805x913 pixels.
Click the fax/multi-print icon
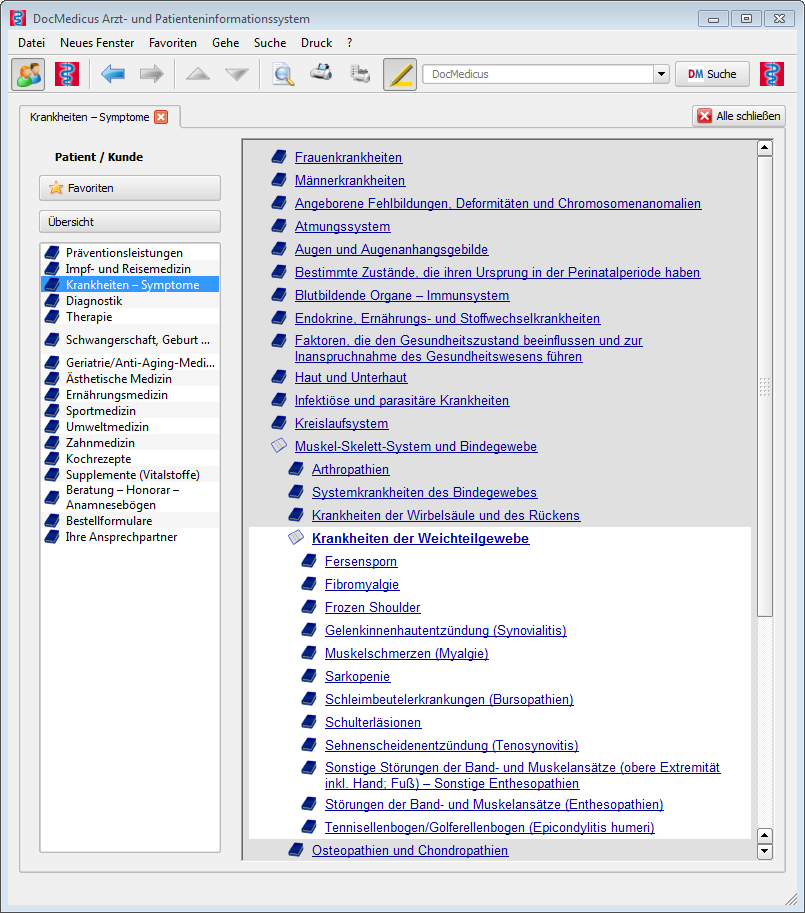pyautogui.click(x=360, y=74)
